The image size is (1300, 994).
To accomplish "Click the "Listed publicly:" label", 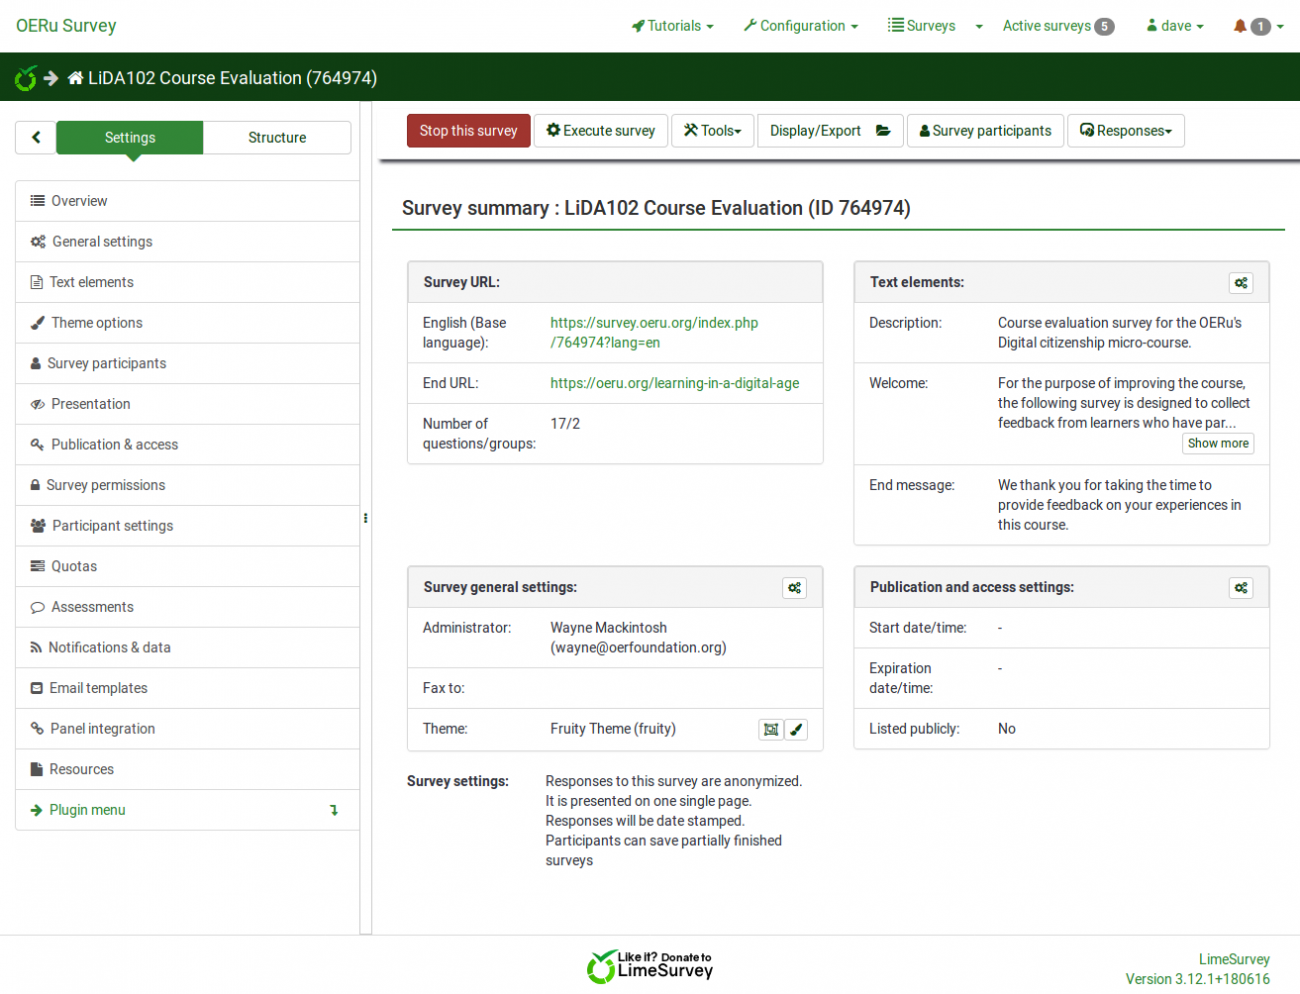I will point(914,729).
